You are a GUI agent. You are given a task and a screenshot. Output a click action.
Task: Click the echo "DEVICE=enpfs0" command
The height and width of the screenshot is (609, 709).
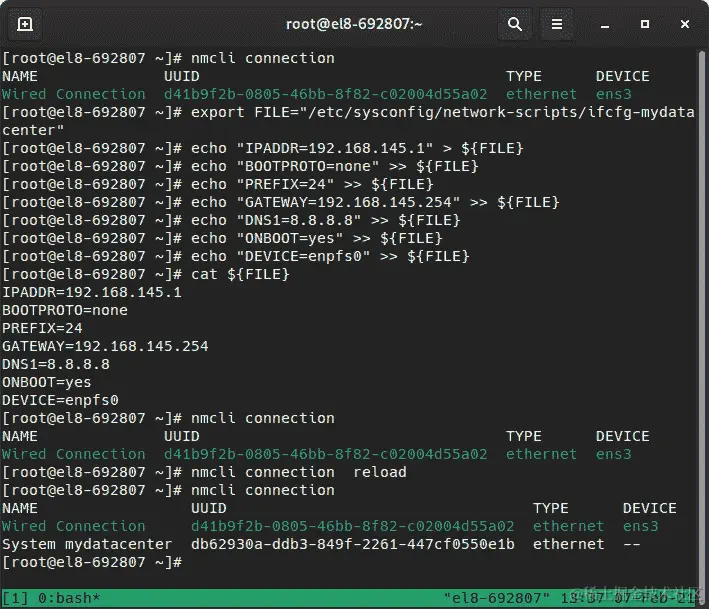point(330,256)
